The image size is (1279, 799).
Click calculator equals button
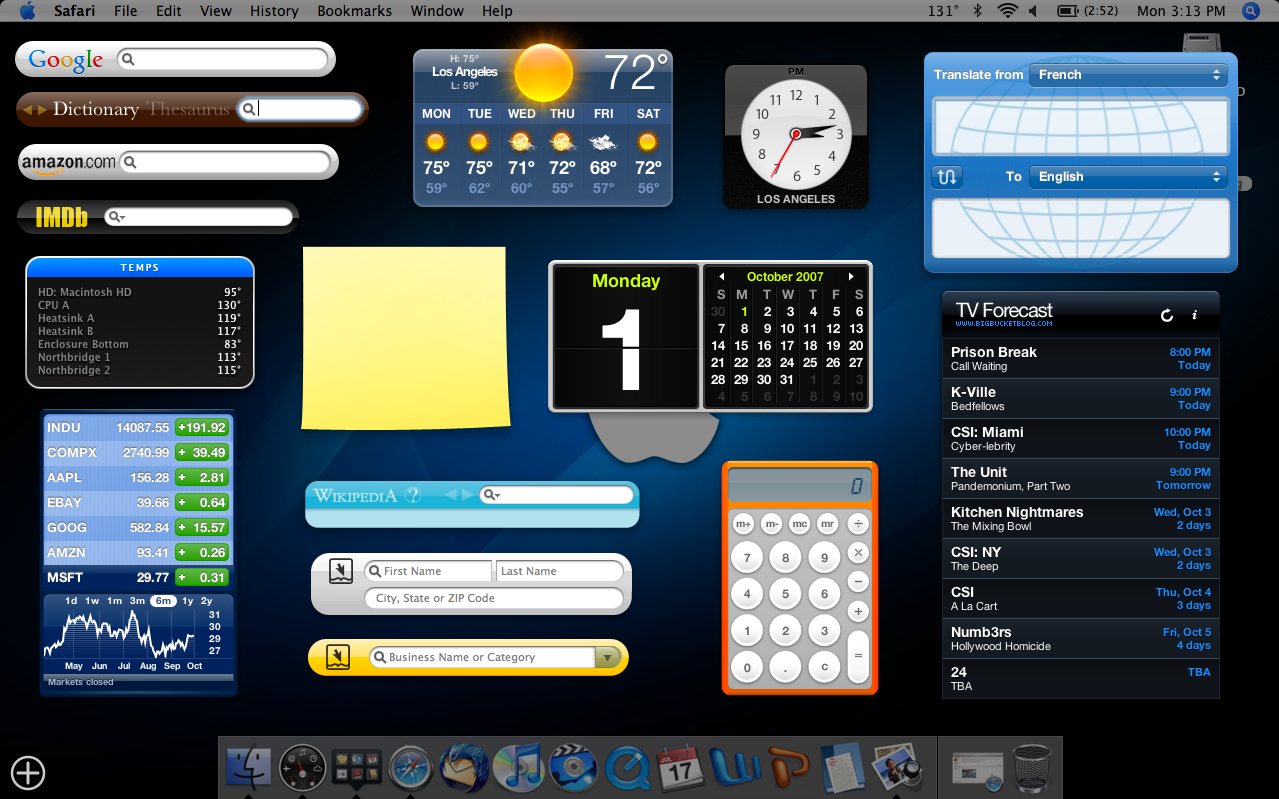(x=858, y=656)
